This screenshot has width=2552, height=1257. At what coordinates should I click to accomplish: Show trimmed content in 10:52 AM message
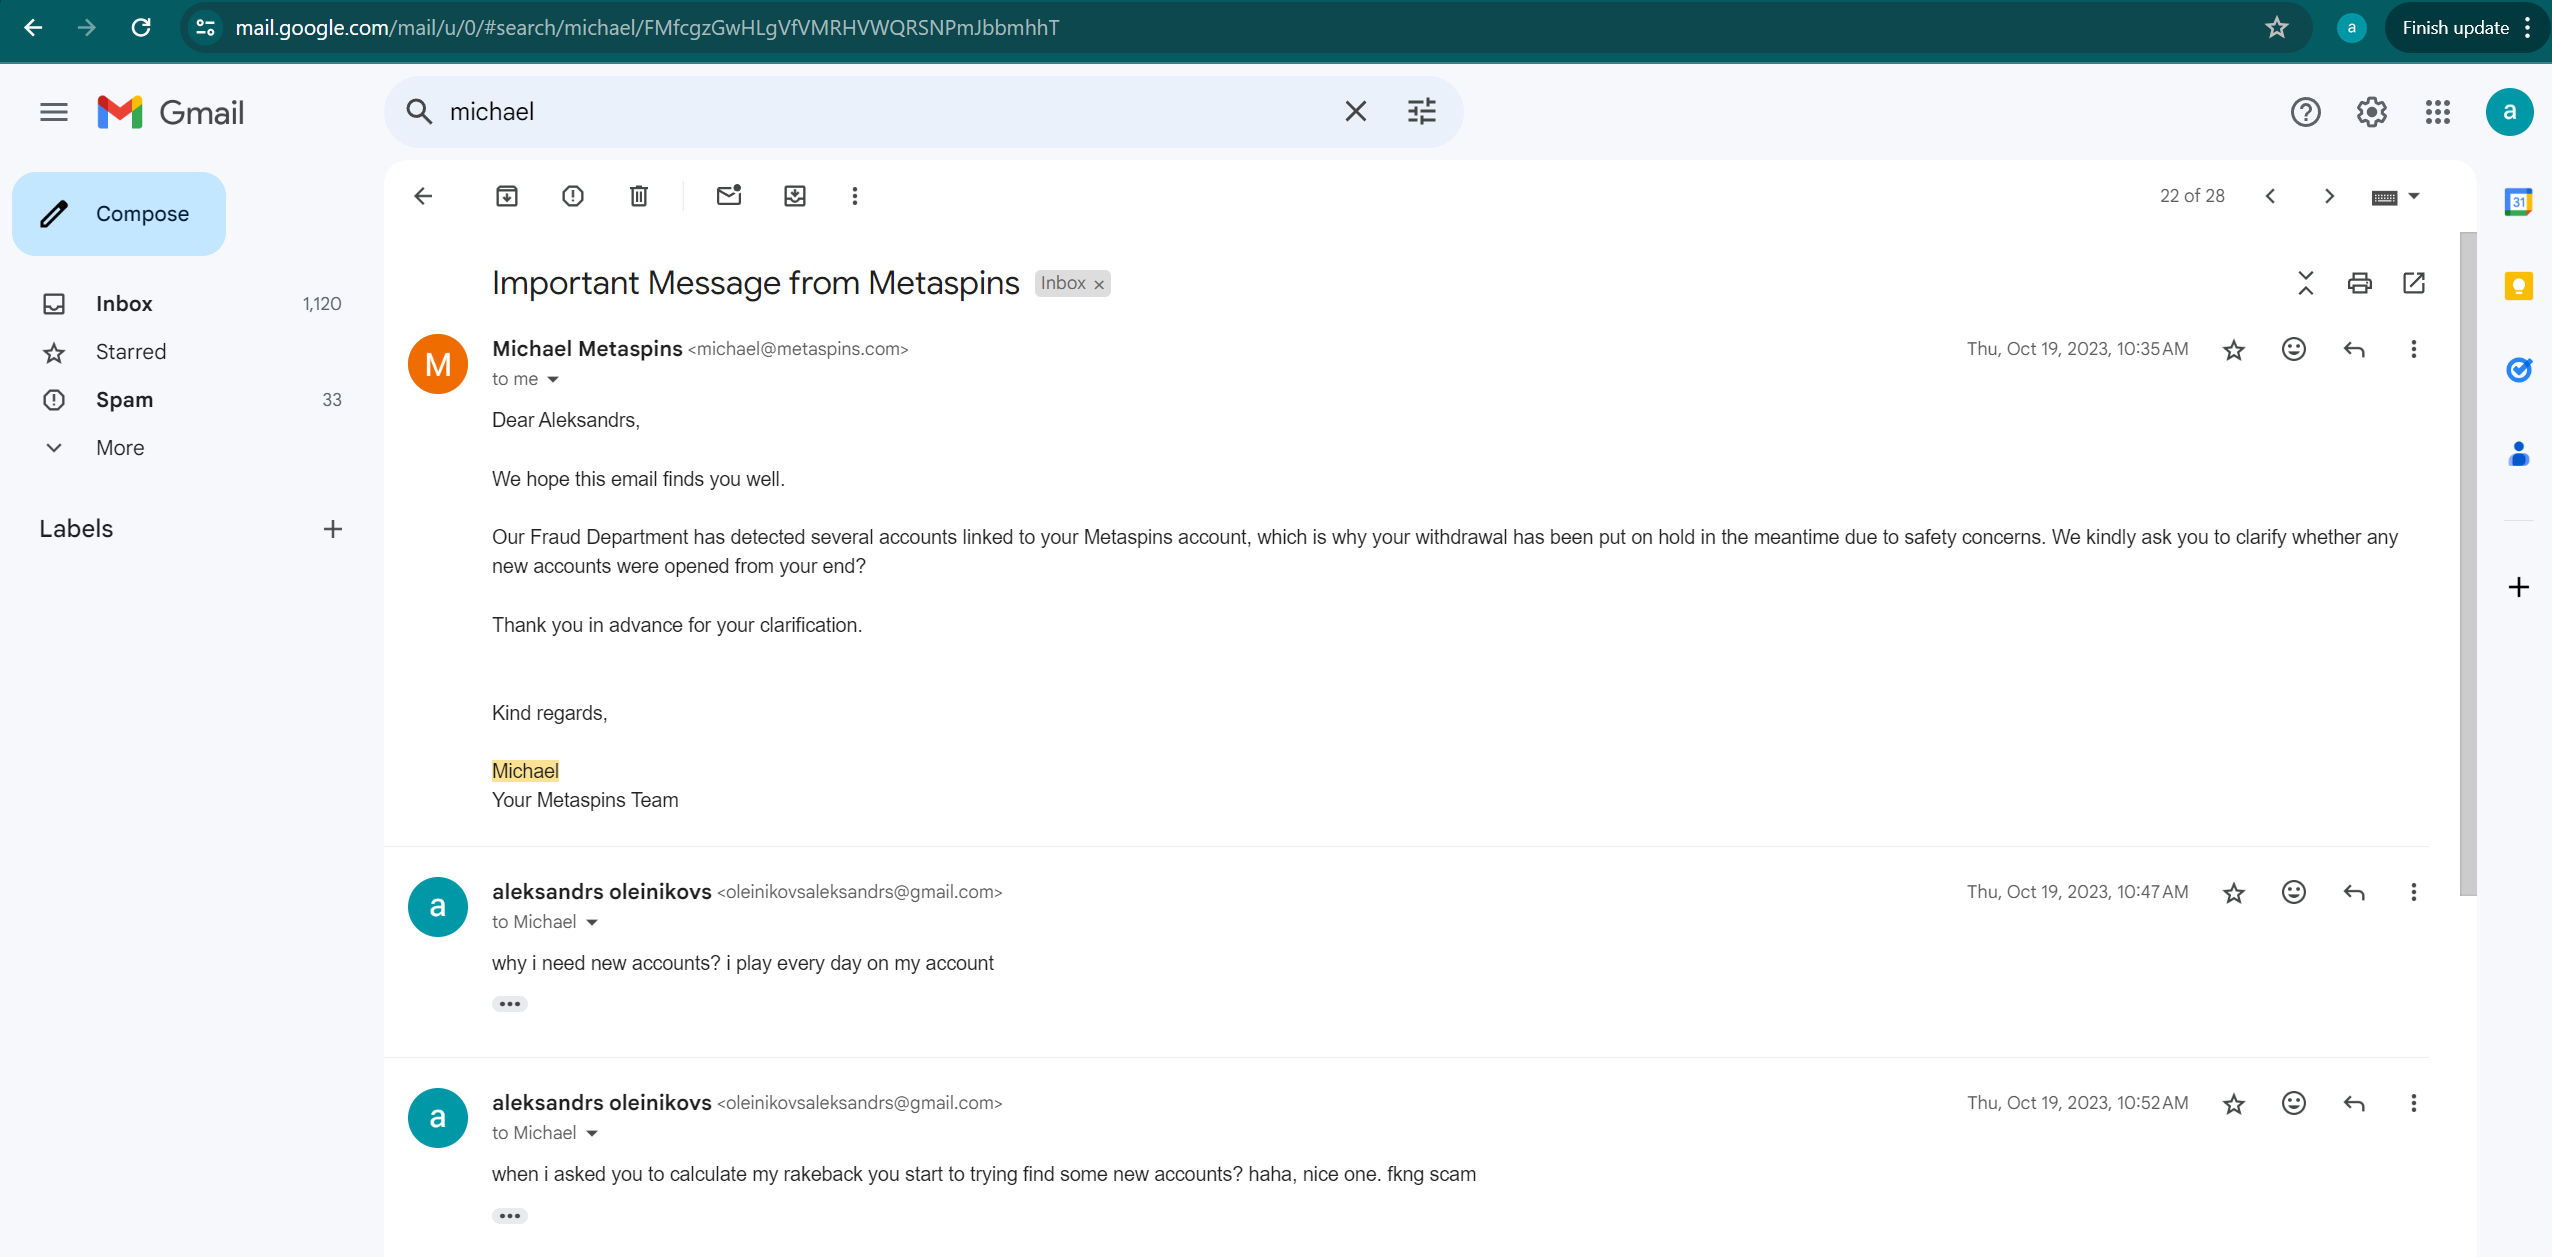[510, 1216]
